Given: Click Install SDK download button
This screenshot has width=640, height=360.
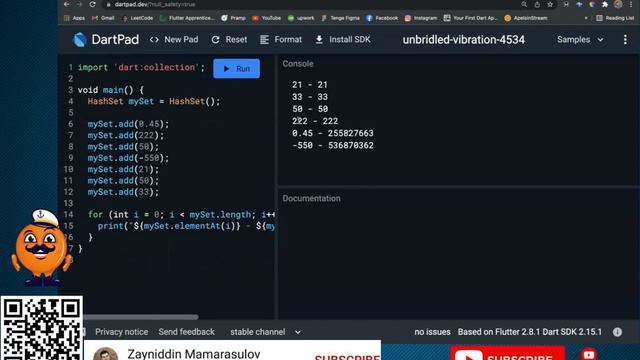Looking at the screenshot, I should pos(343,40).
